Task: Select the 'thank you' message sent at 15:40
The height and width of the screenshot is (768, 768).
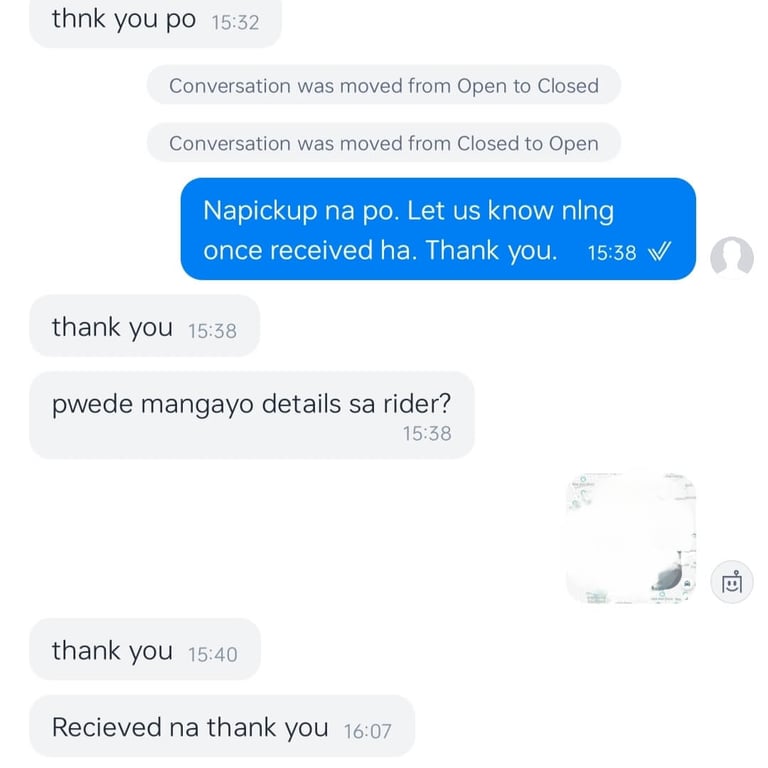Action: [x=145, y=649]
